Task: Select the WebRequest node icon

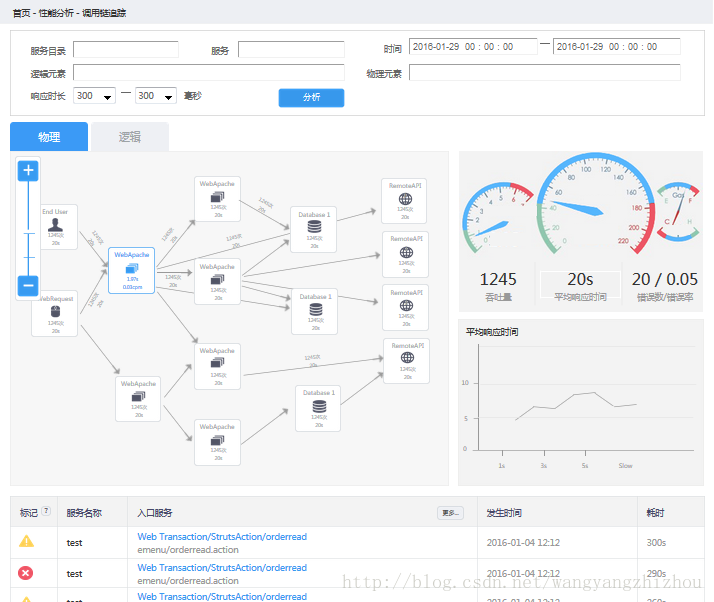Action: (x=55, y=312)
